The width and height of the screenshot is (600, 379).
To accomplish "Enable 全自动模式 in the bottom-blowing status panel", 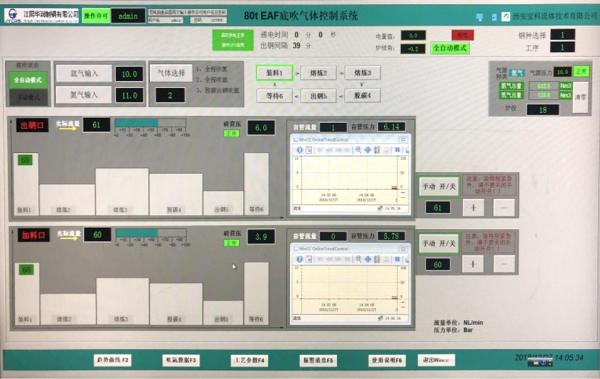I will click(28, 80).
